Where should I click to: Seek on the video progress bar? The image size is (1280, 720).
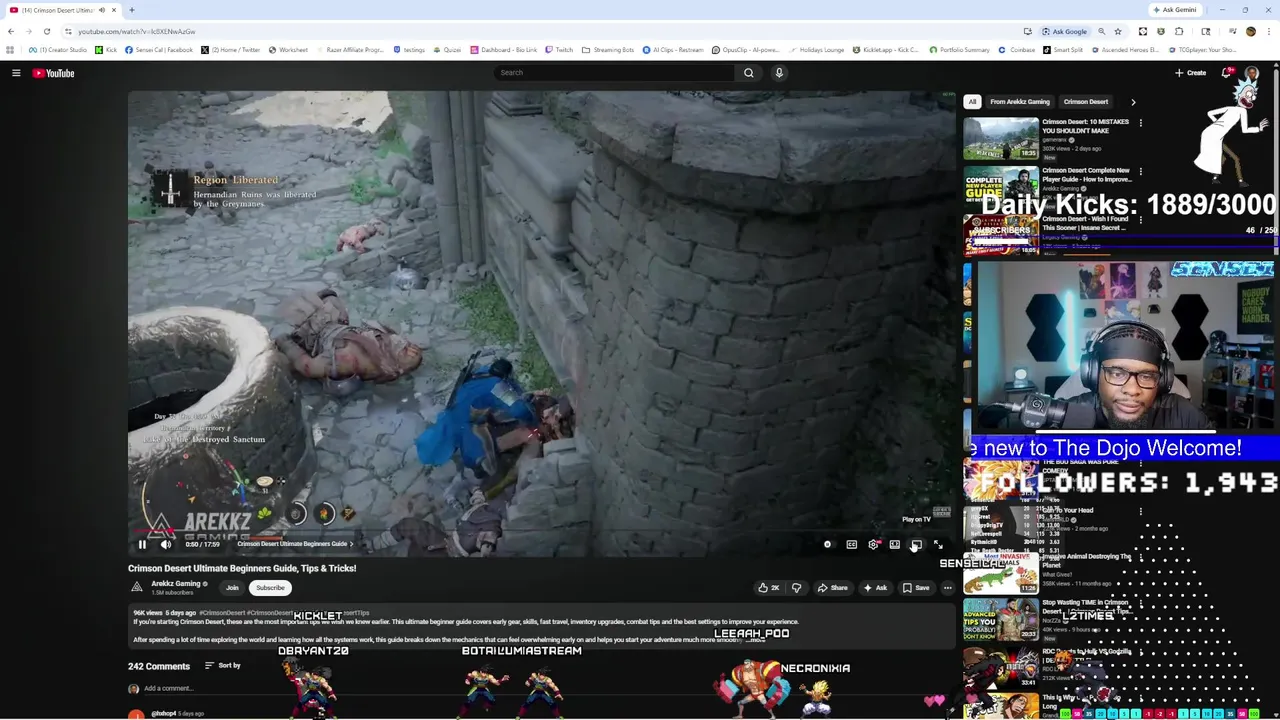541,533
